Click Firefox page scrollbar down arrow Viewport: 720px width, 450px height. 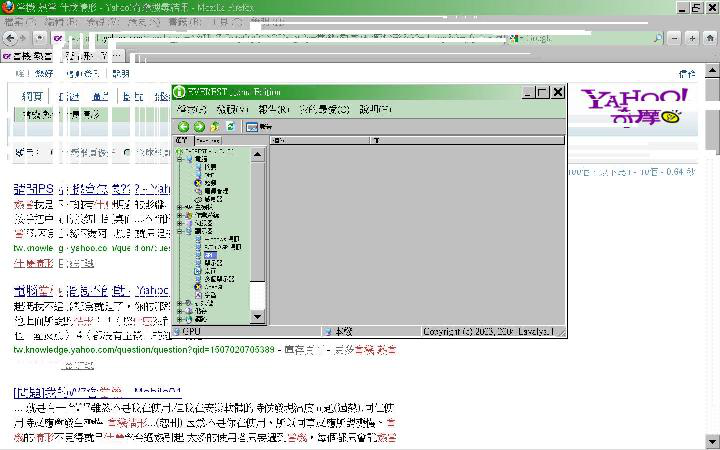pyautogui.click(x=712, y=441)
